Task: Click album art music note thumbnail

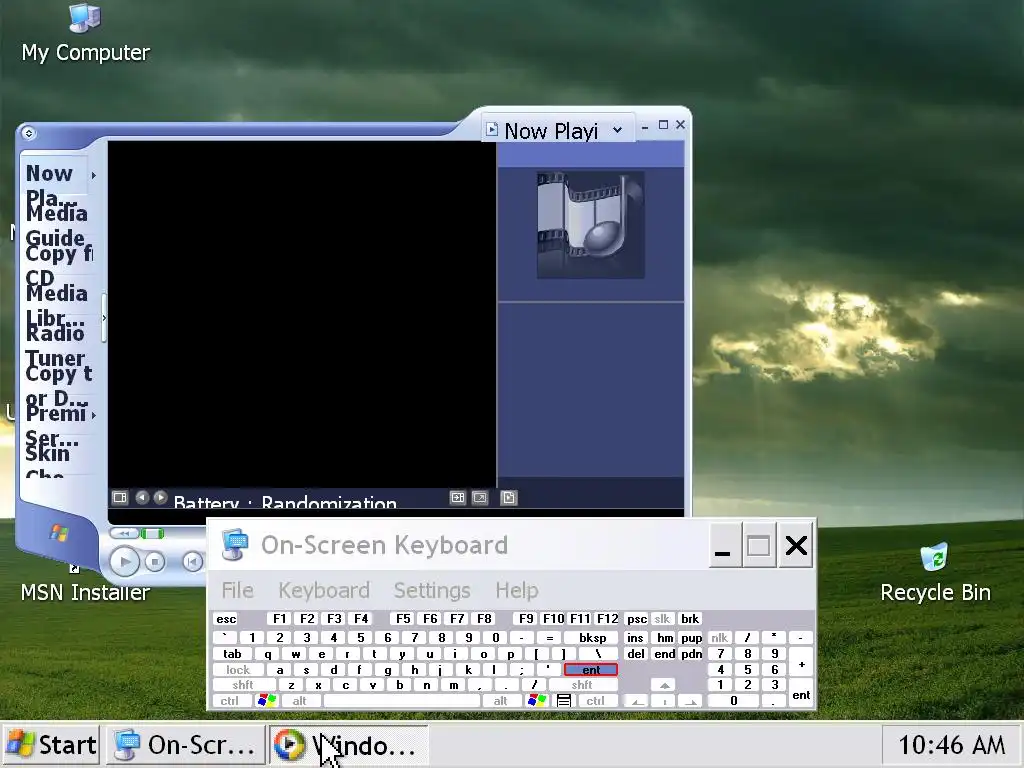Action: click(x=591, y=225)
